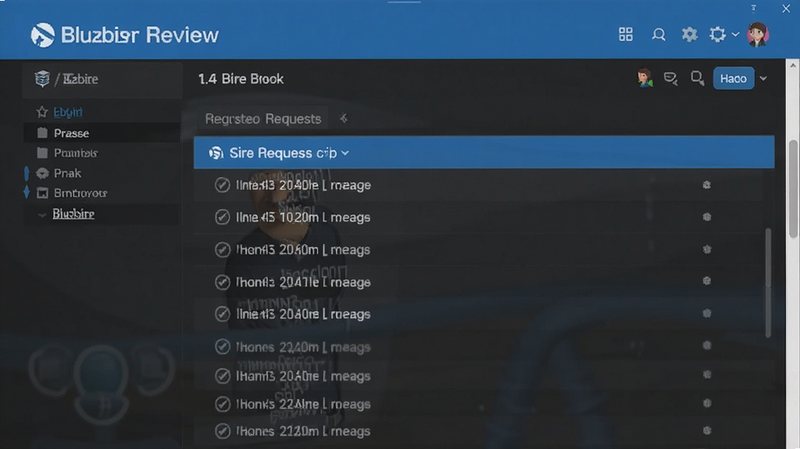The width and height of the screenshot is (800, 449).
Task: Click the Bmtroyors box icon
Action: coord(42,193)
